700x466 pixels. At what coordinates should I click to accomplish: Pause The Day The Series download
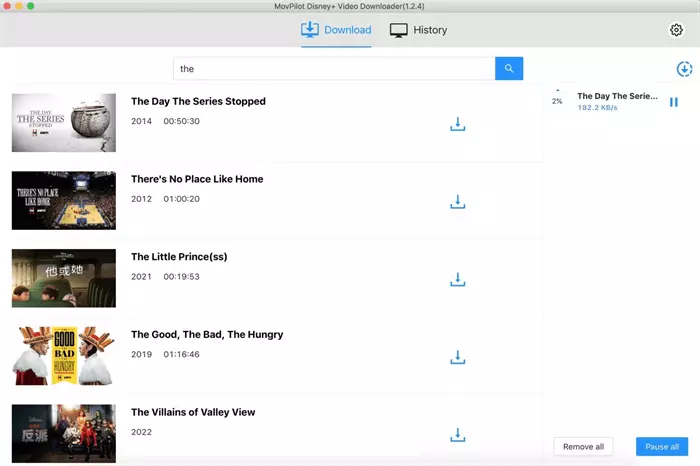tap(673, 102)
